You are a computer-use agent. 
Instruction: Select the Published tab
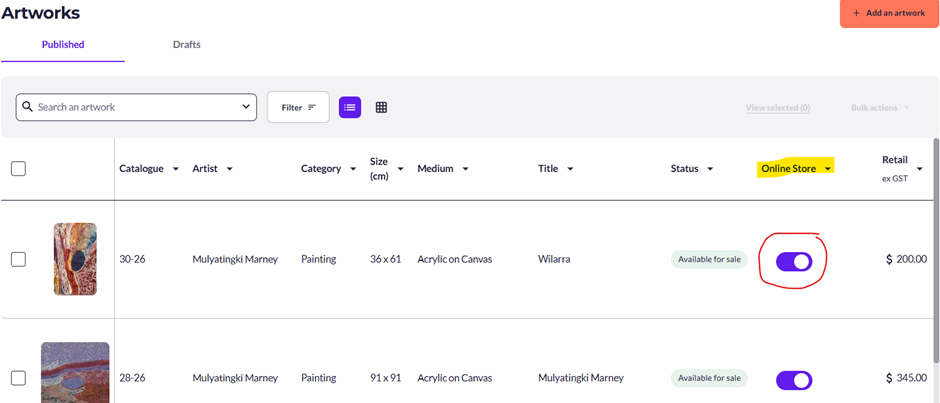[63, 45]
